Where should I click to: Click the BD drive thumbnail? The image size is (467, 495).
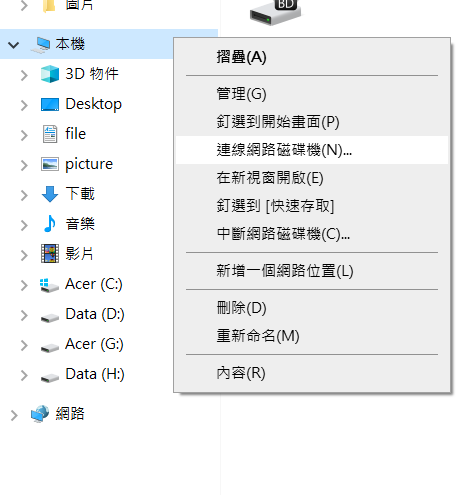tap(275, 12)
